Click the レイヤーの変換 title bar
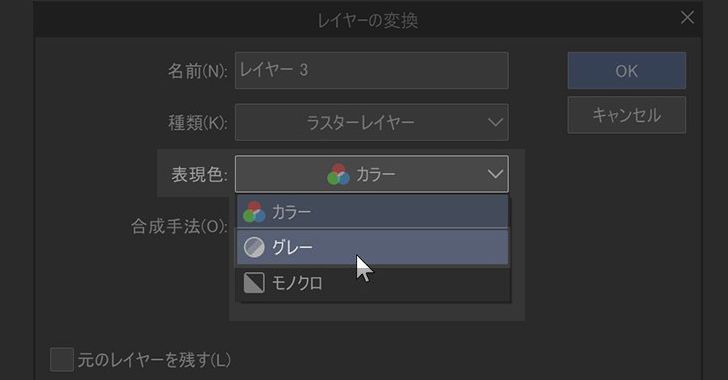The height and width of the screenshot is (380, 728). 368,20
